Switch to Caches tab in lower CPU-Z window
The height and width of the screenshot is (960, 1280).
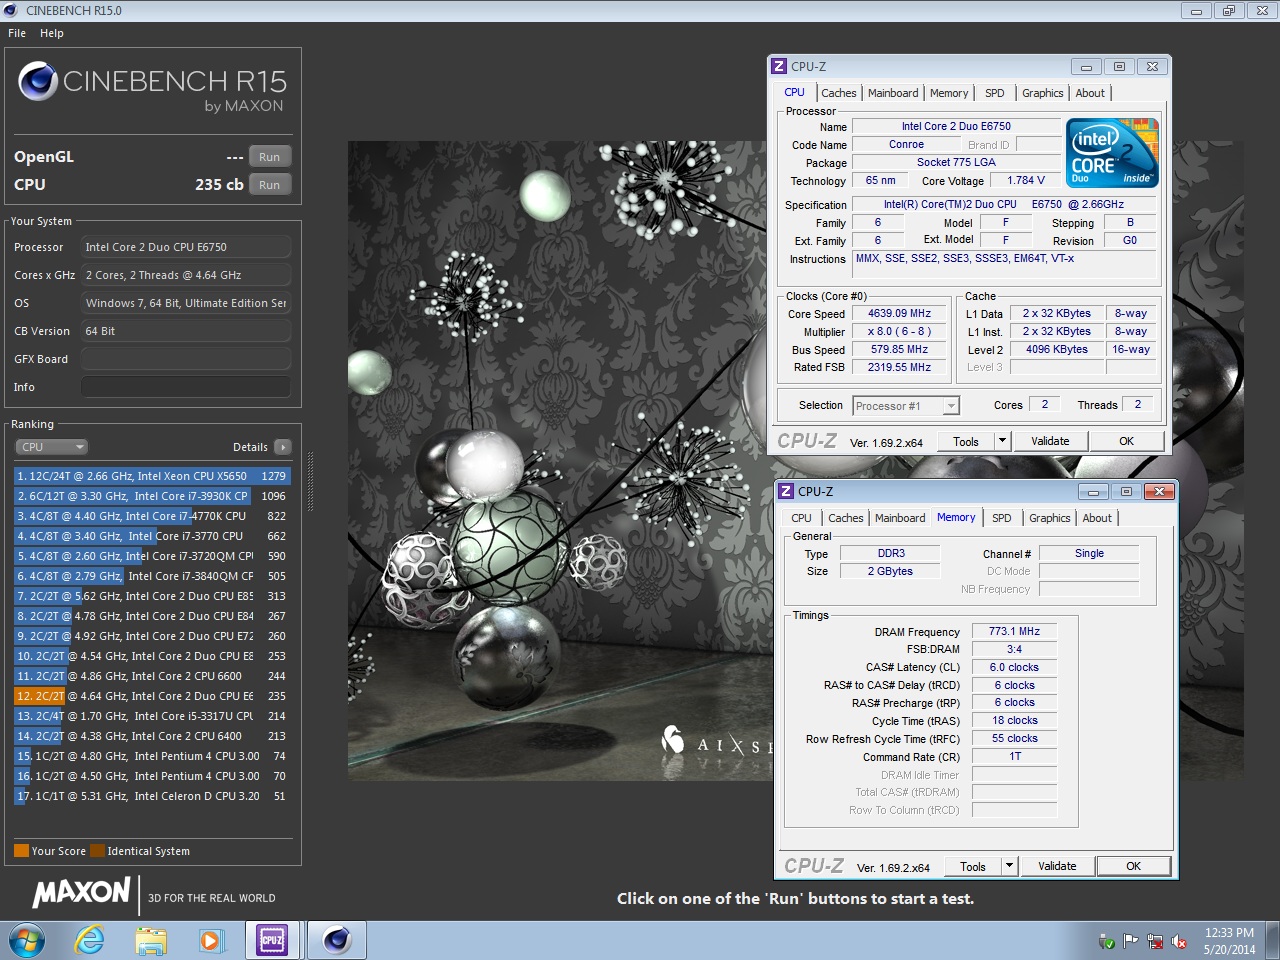click(x=846, y=518)
